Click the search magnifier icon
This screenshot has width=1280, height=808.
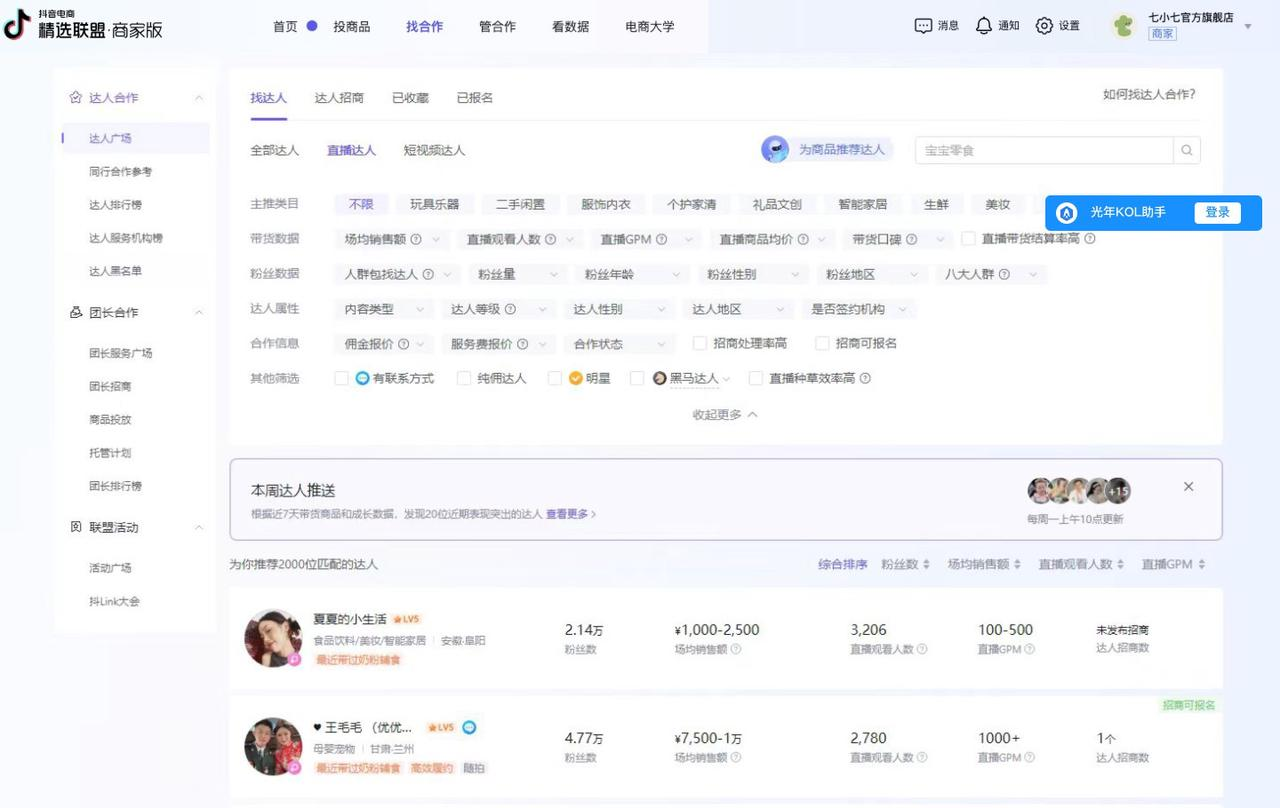(1187, 150)
